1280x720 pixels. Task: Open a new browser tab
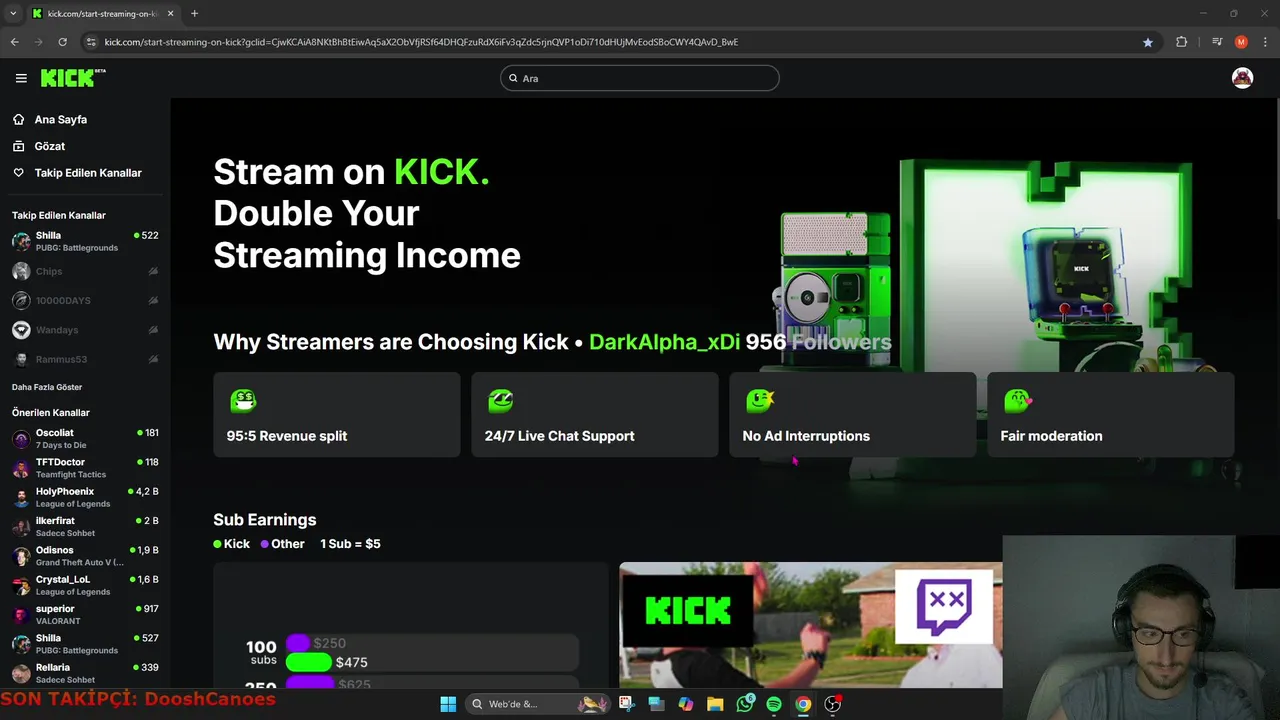click(194, 14)
